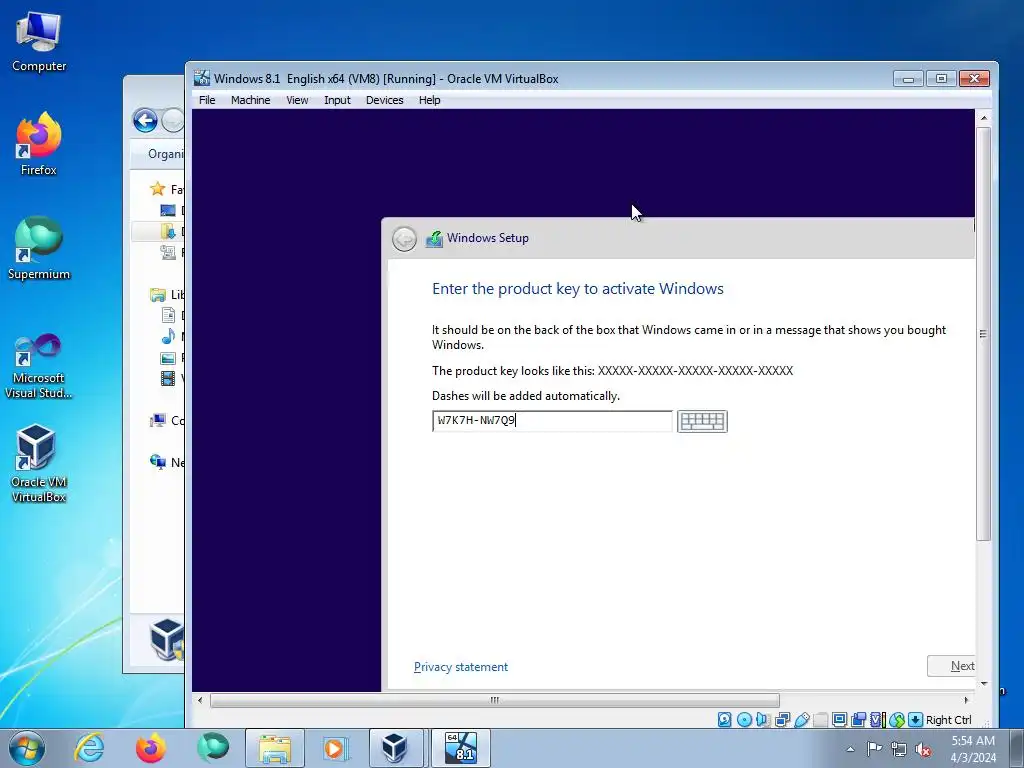Switch to the Windows 8.1 VM taskbar button
1024x768 pixels.
[460, 748]
